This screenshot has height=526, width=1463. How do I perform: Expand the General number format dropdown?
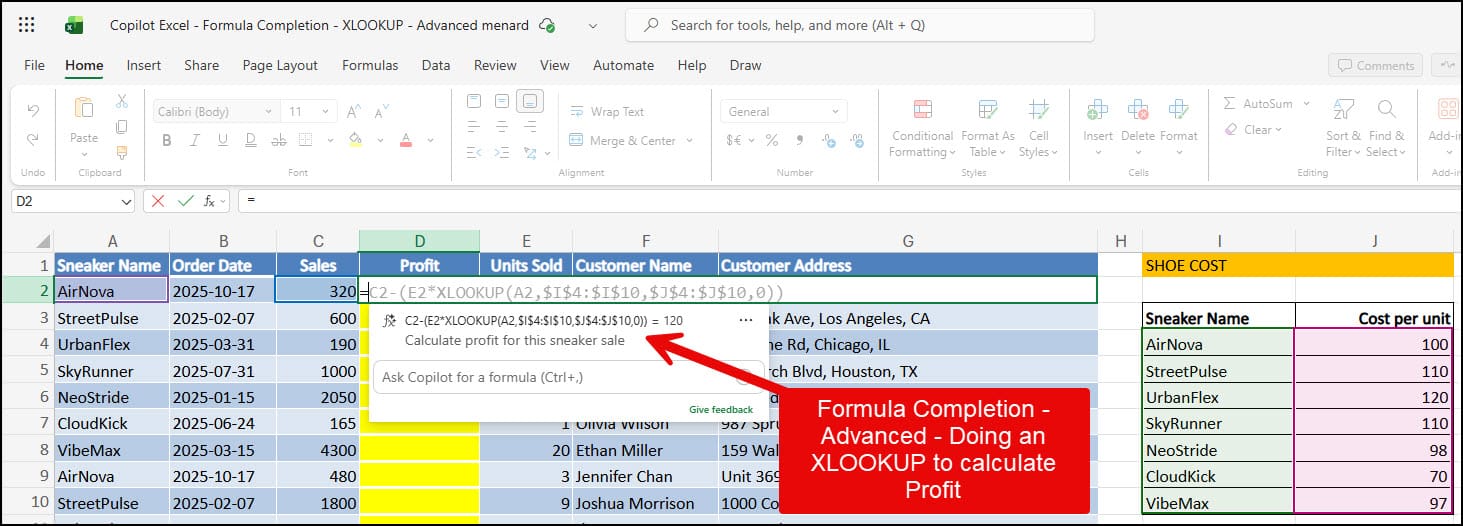837,112
